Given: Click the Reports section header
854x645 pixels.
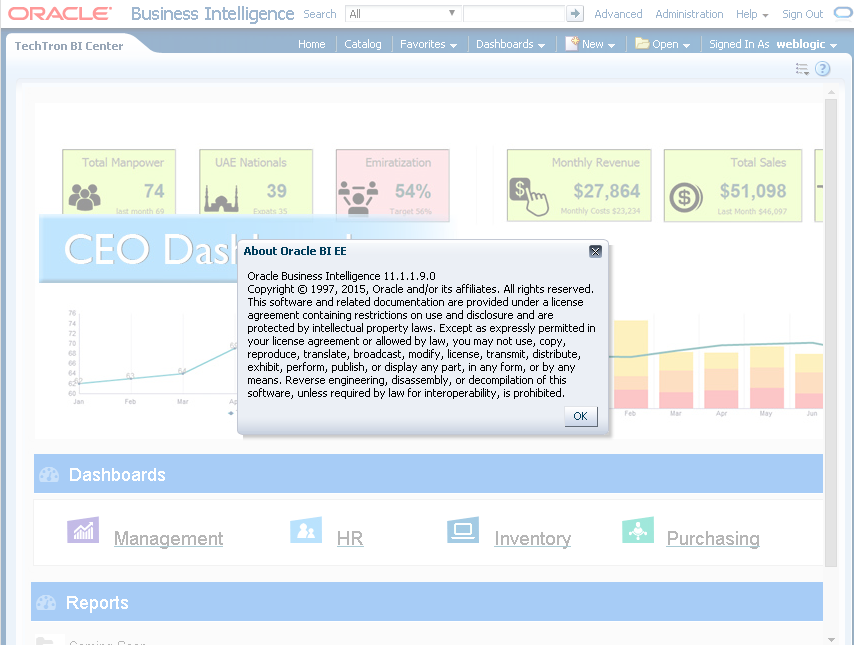Looking at the screenshot, I should coord(427,601).
